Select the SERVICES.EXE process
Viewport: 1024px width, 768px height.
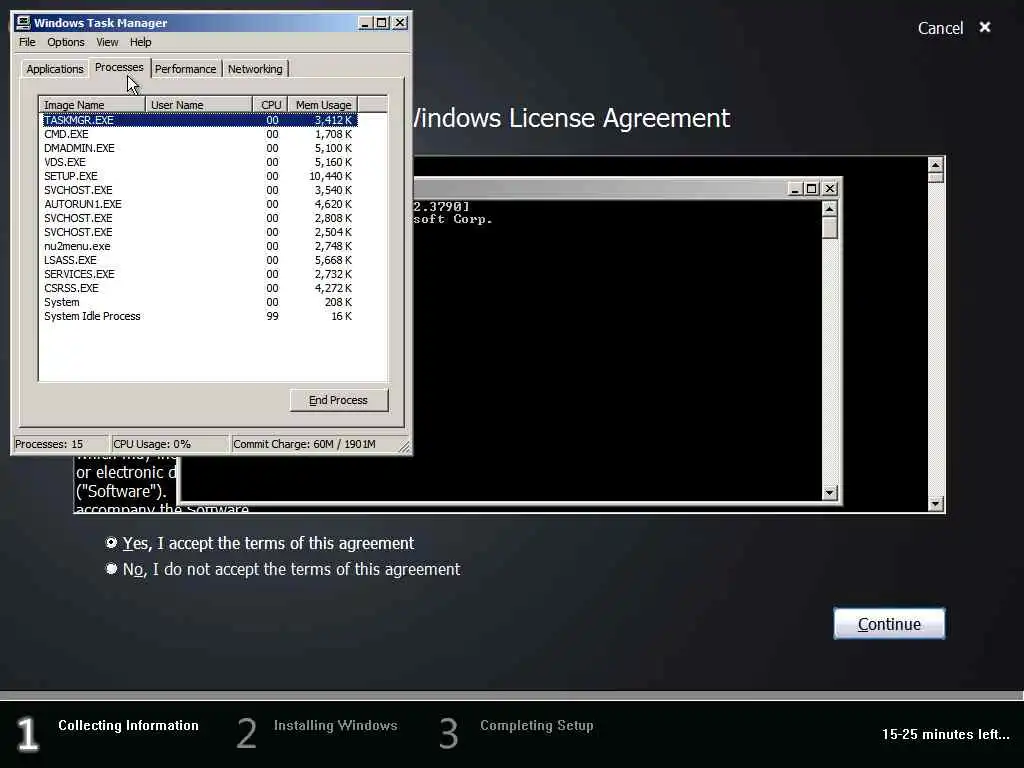pyautogui.click(x=199, y=274)
